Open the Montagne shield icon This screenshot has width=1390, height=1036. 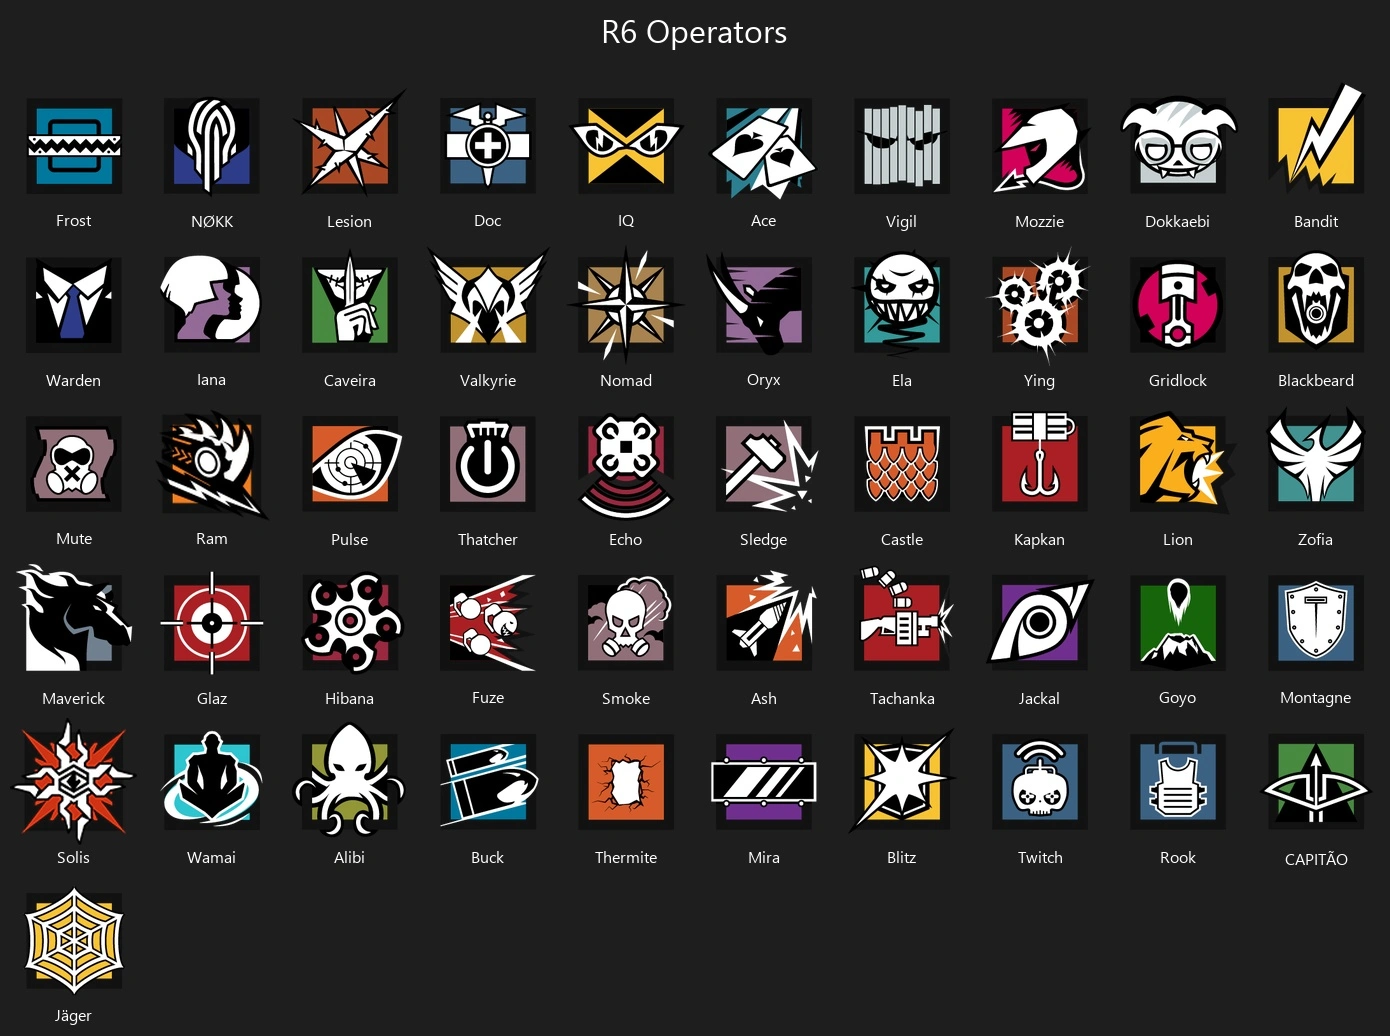coord(1316,623)
